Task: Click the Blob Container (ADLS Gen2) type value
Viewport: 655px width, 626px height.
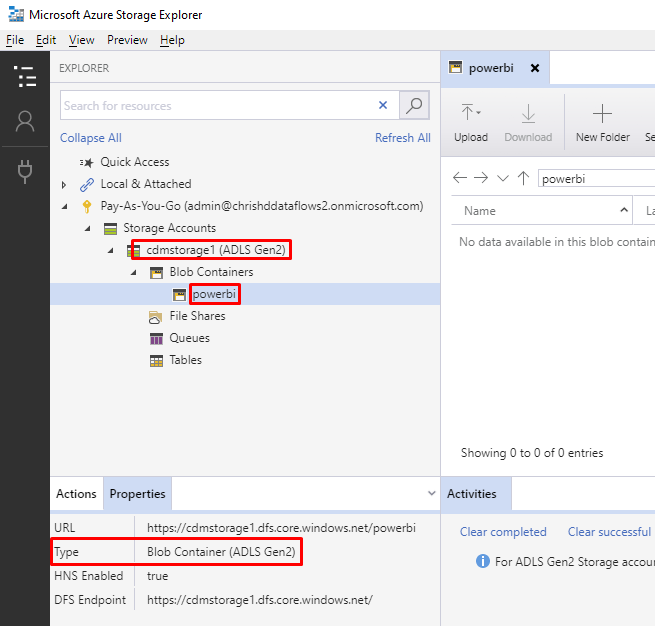Action: (221, 552)
